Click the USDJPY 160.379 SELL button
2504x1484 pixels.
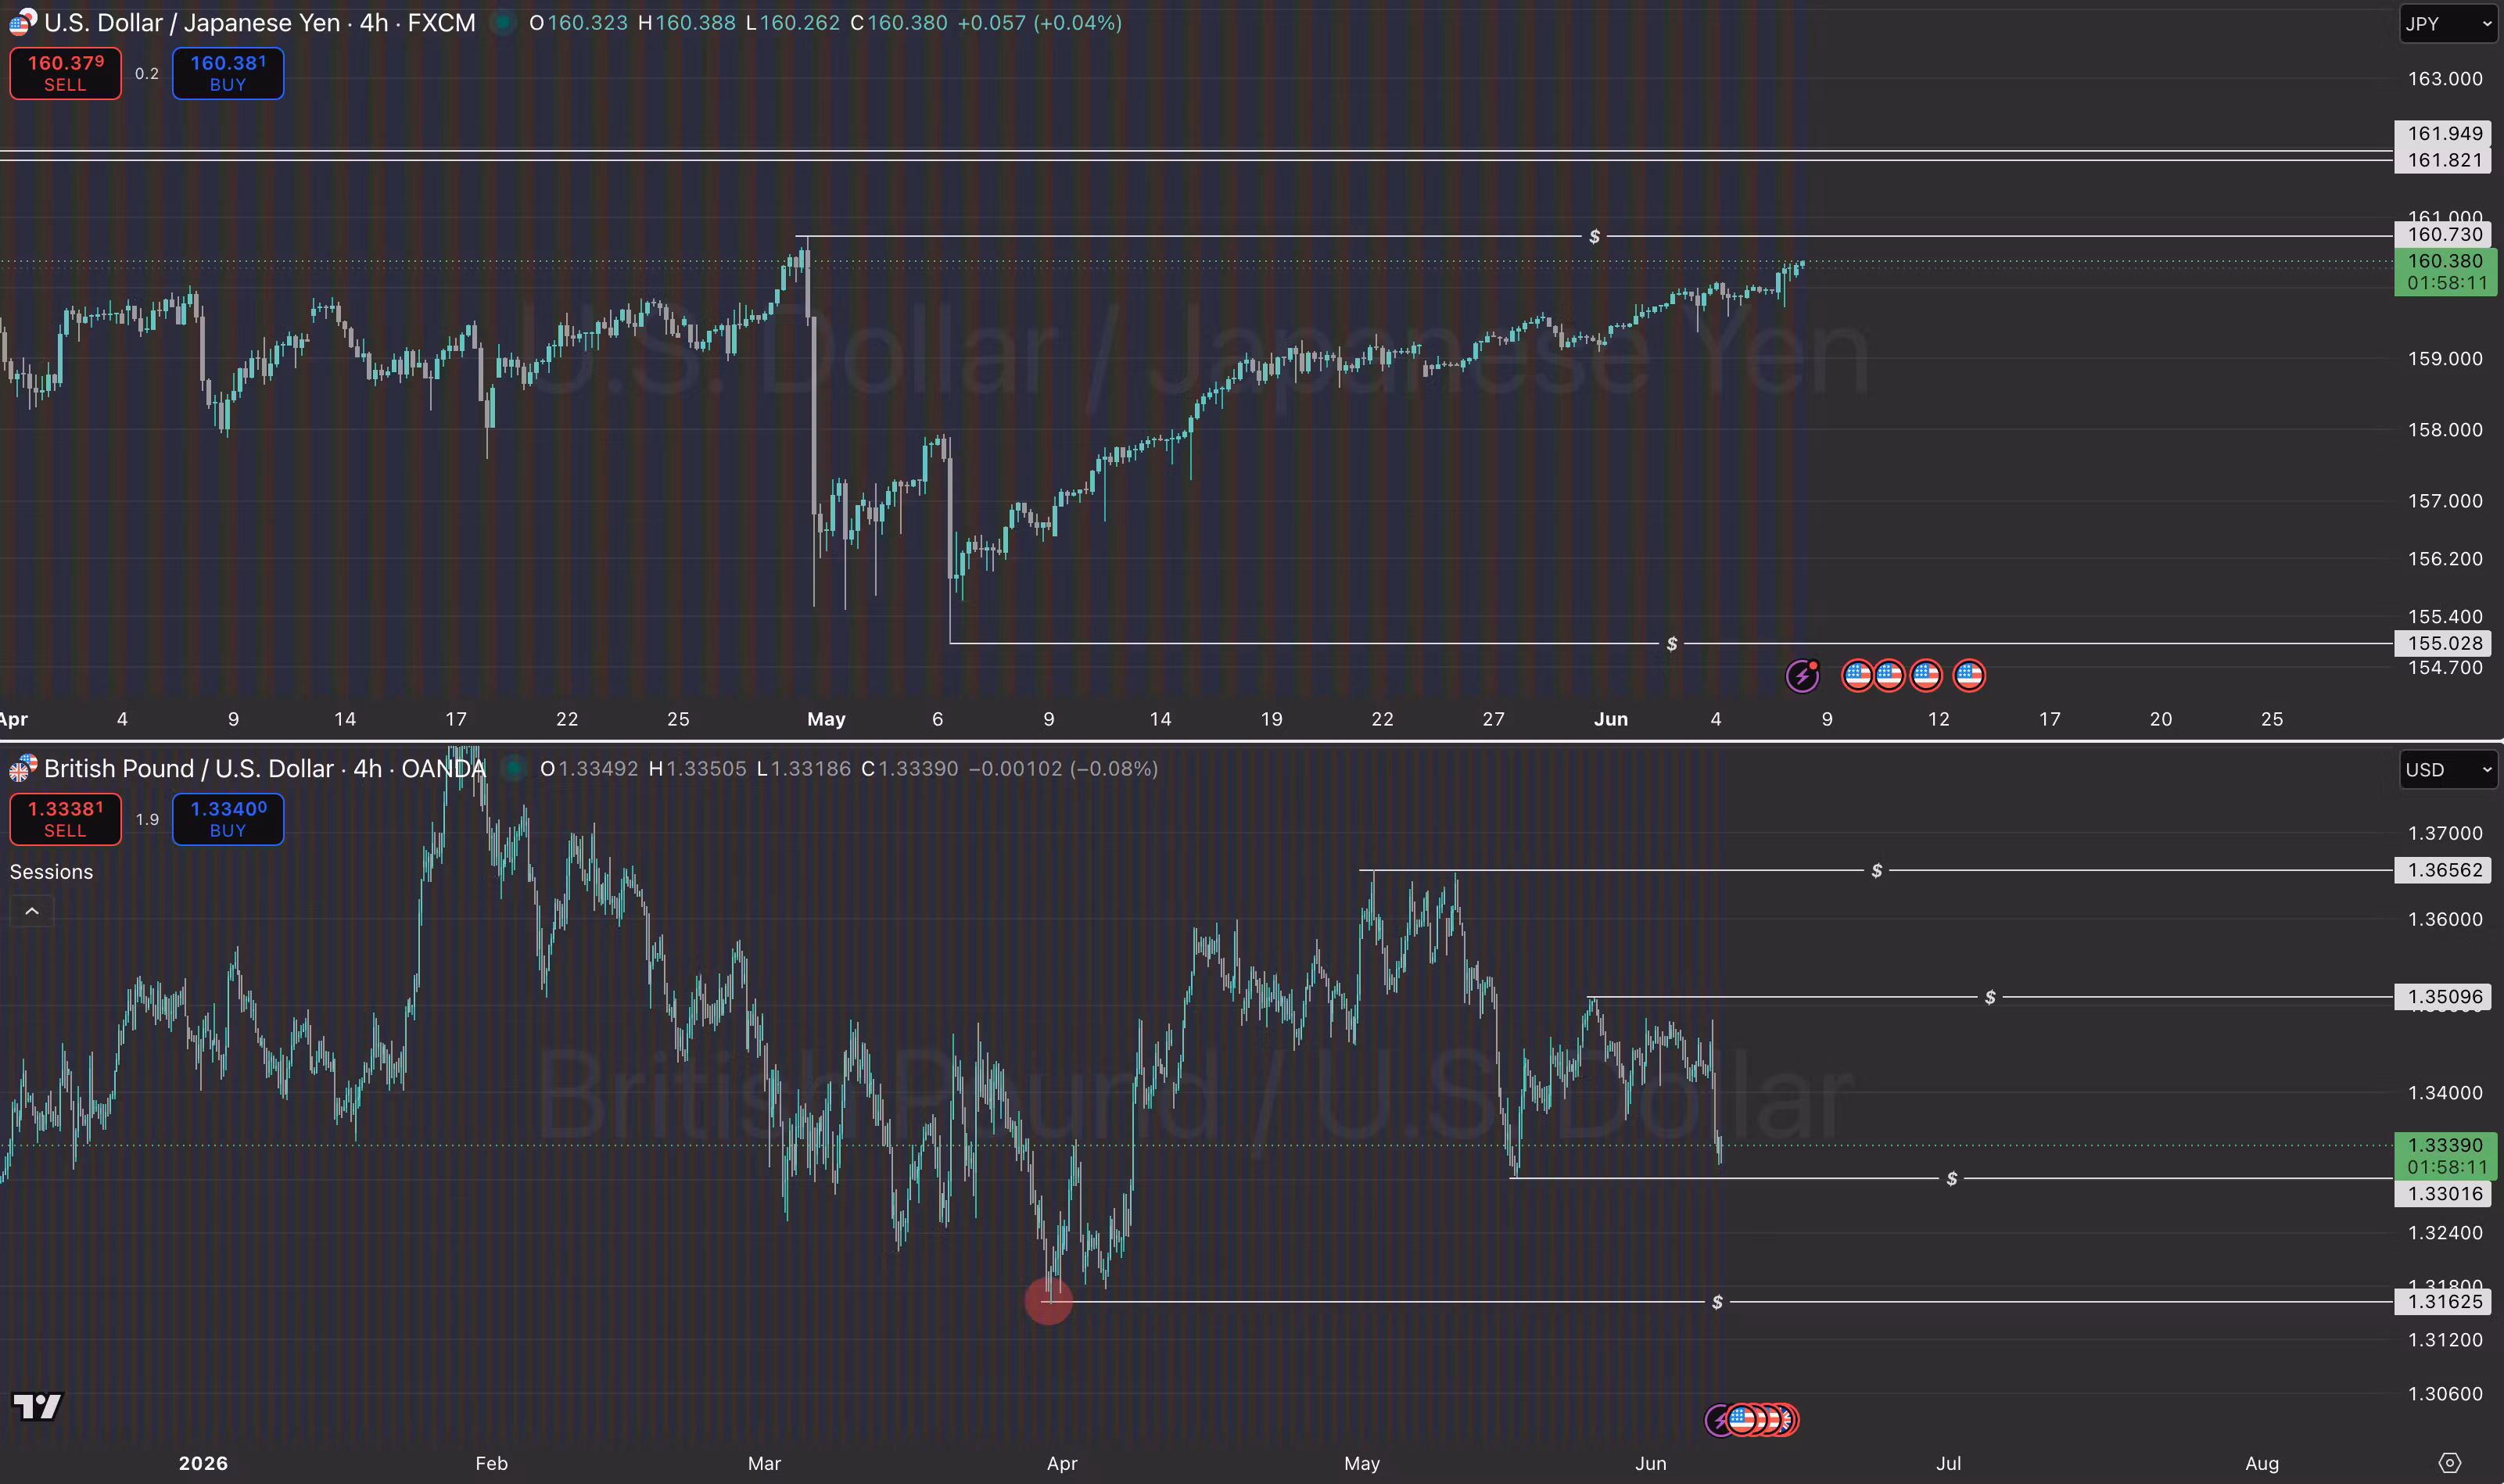(65, 73)
